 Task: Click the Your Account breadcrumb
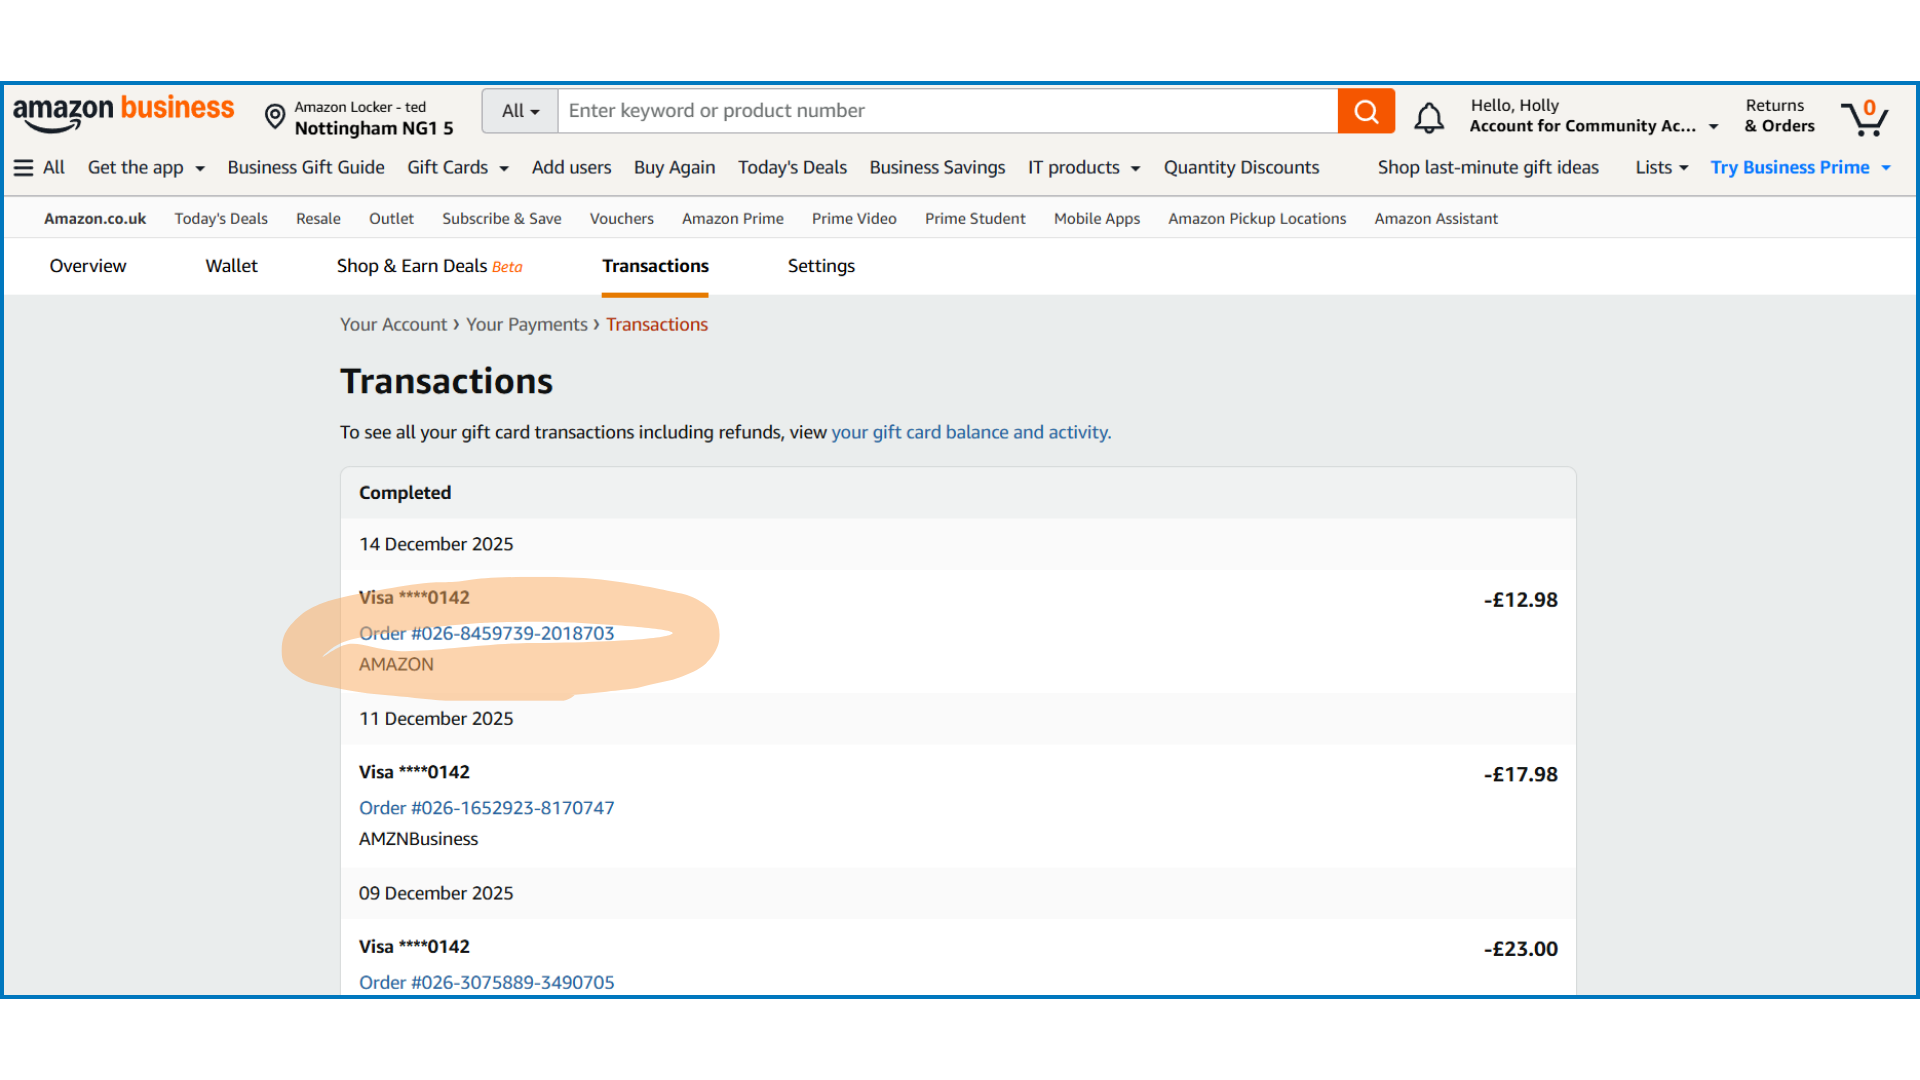coord(393,324)
